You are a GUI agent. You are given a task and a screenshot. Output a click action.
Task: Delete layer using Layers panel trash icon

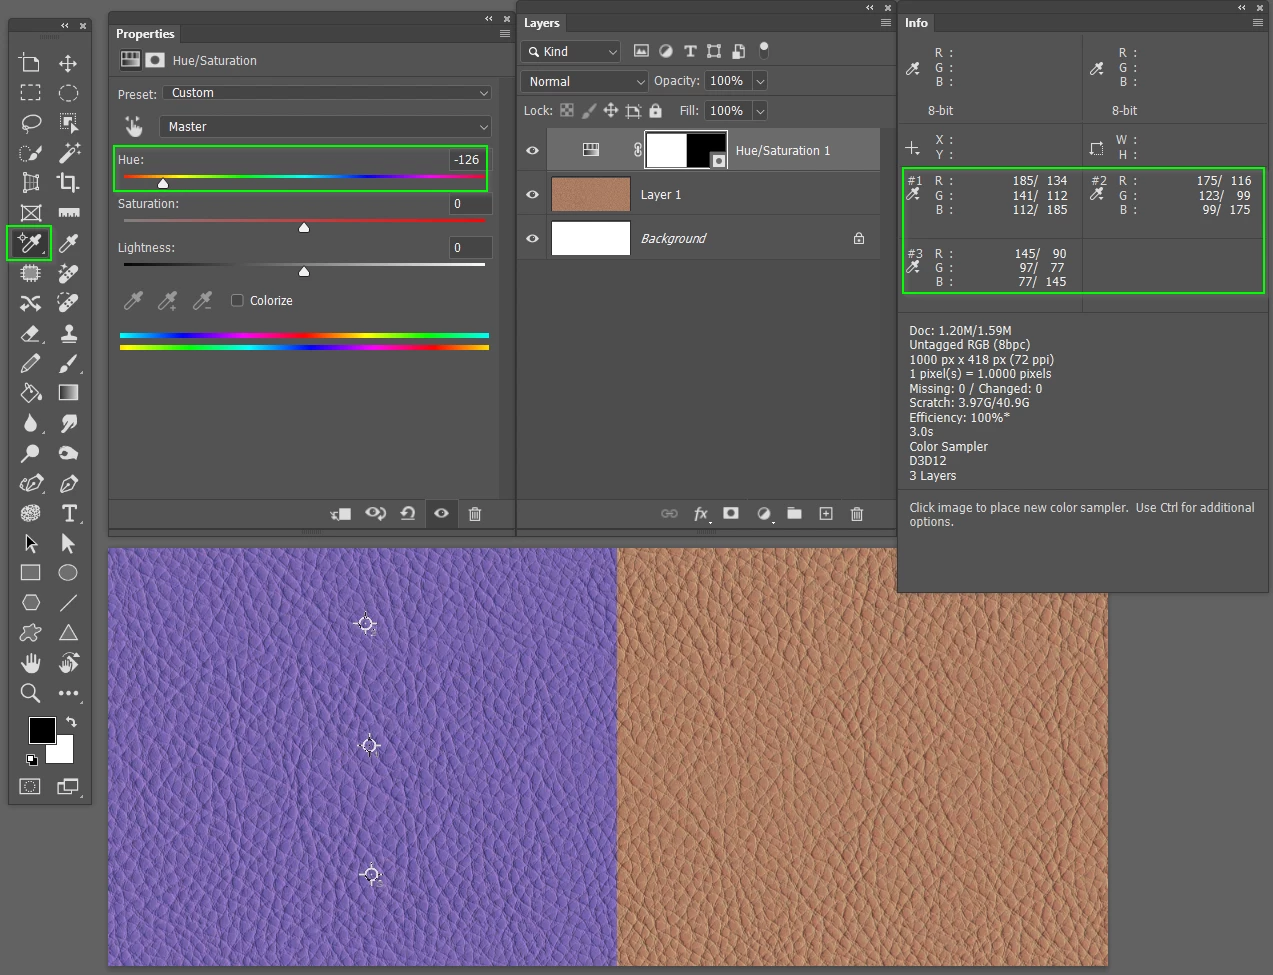857,514
